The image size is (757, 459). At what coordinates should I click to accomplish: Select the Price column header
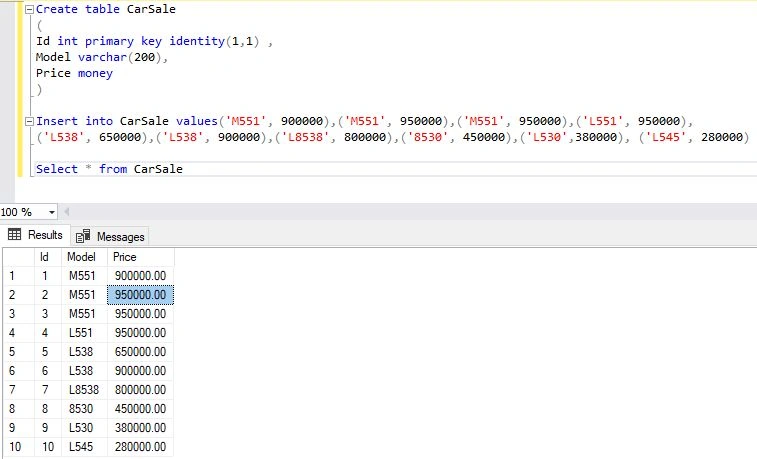140,257
